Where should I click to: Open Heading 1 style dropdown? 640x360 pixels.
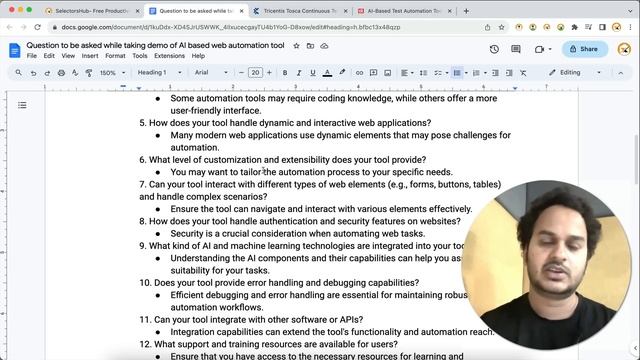pyautogui.click(x=159, y=73)
